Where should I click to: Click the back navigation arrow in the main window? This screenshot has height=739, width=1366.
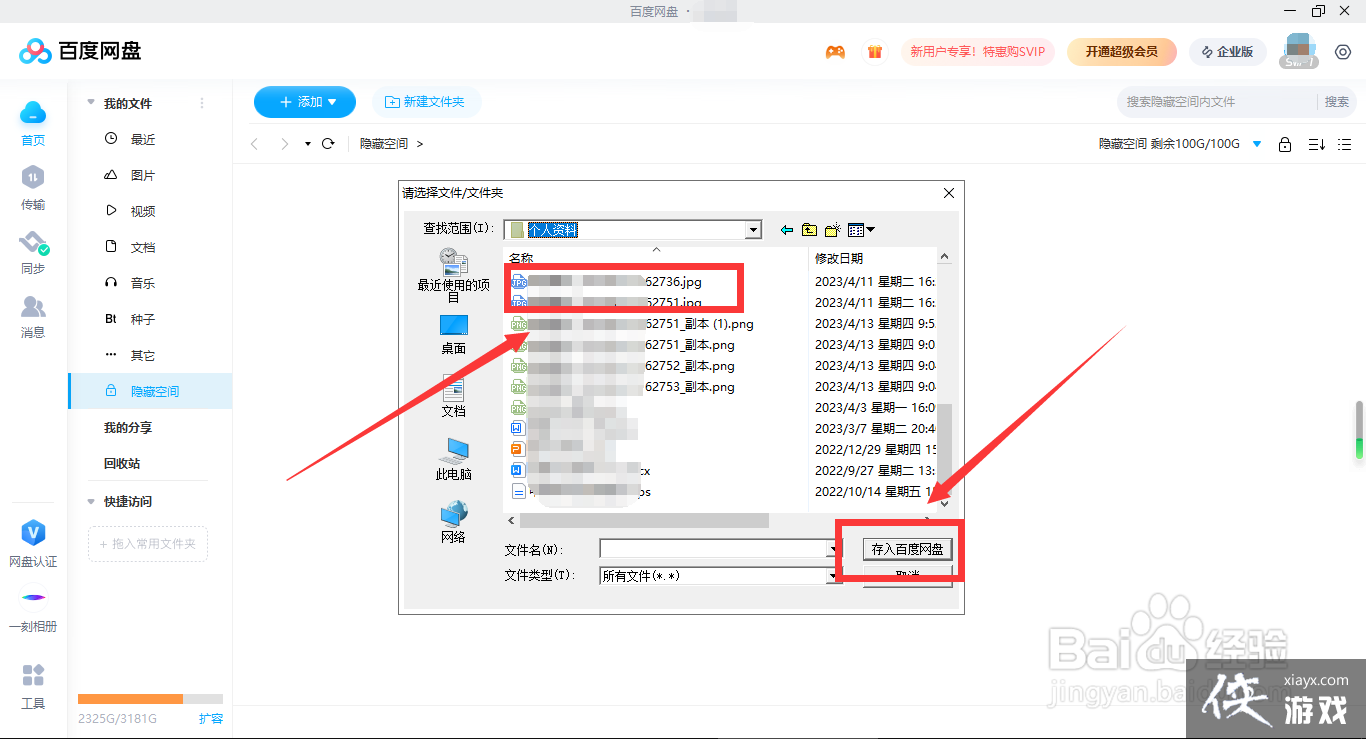[255, 144]
